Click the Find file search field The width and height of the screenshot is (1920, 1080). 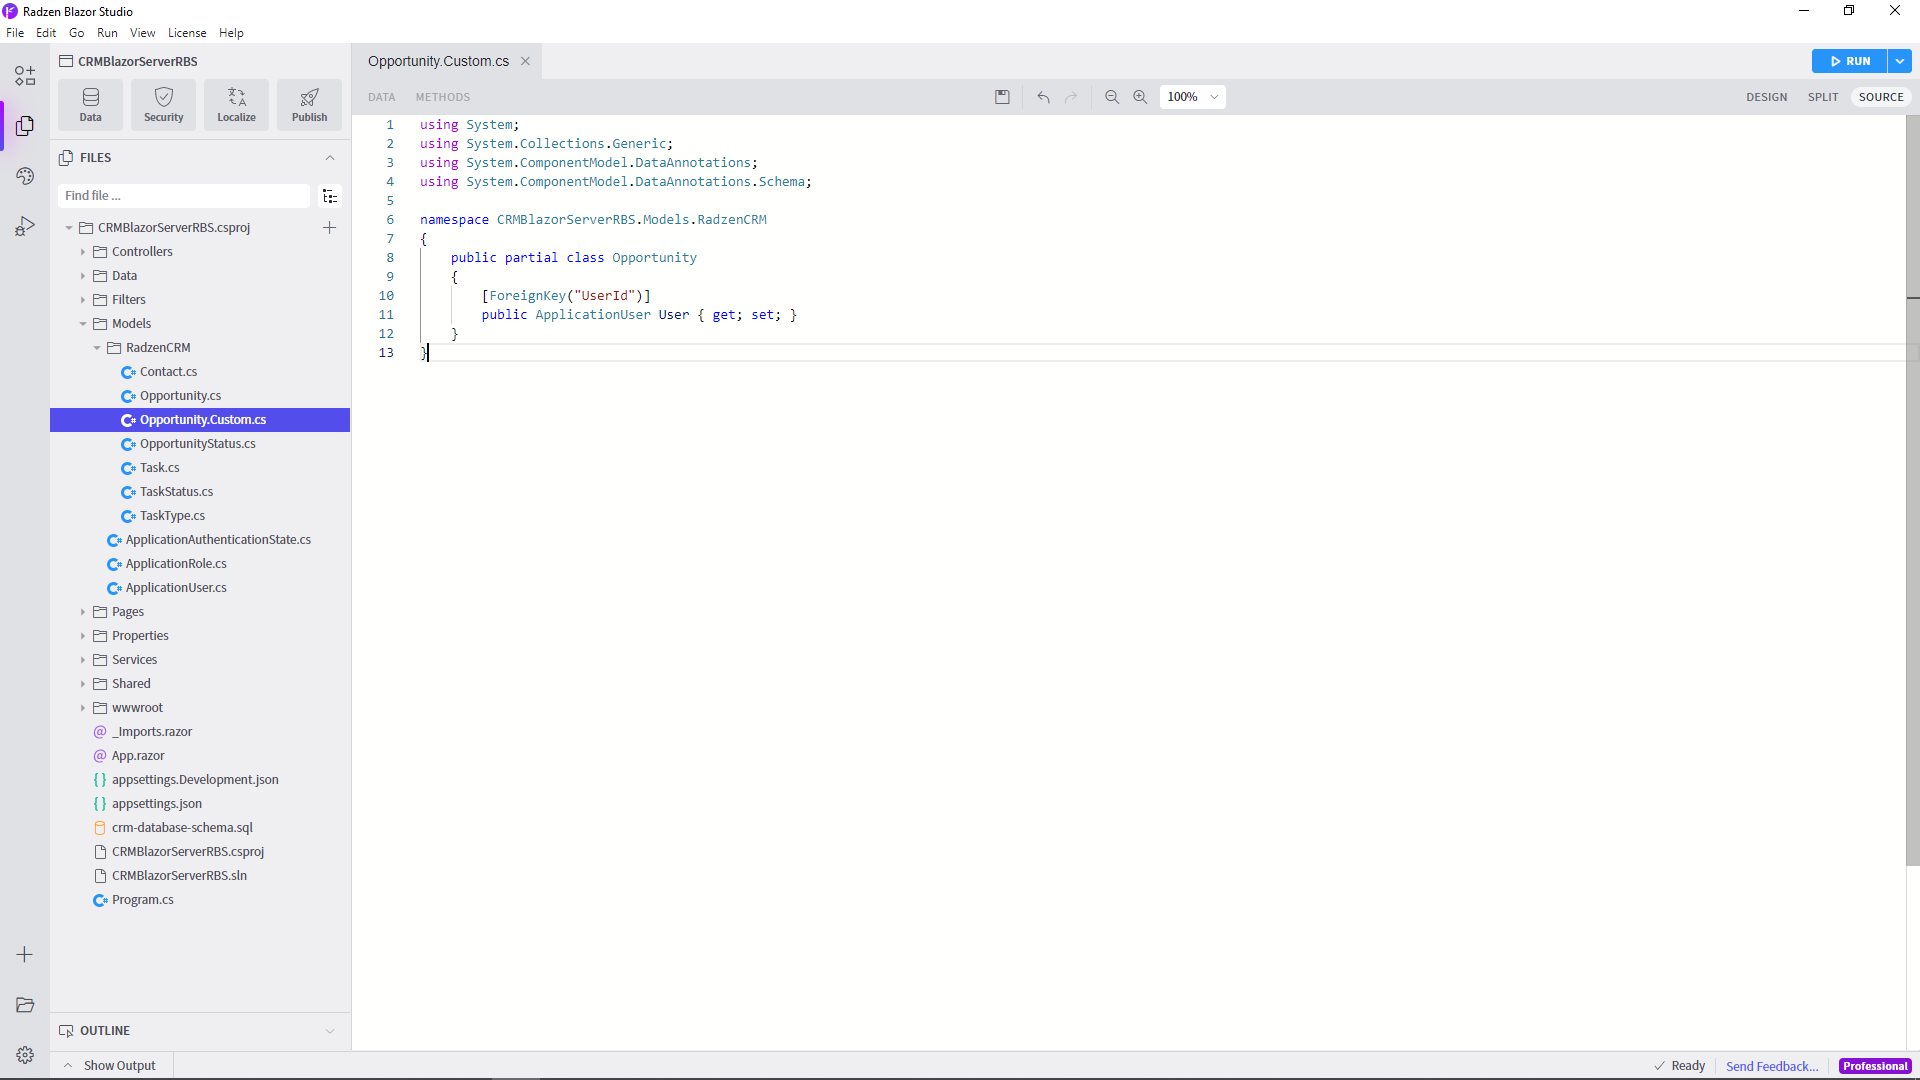tap(184, 196)
